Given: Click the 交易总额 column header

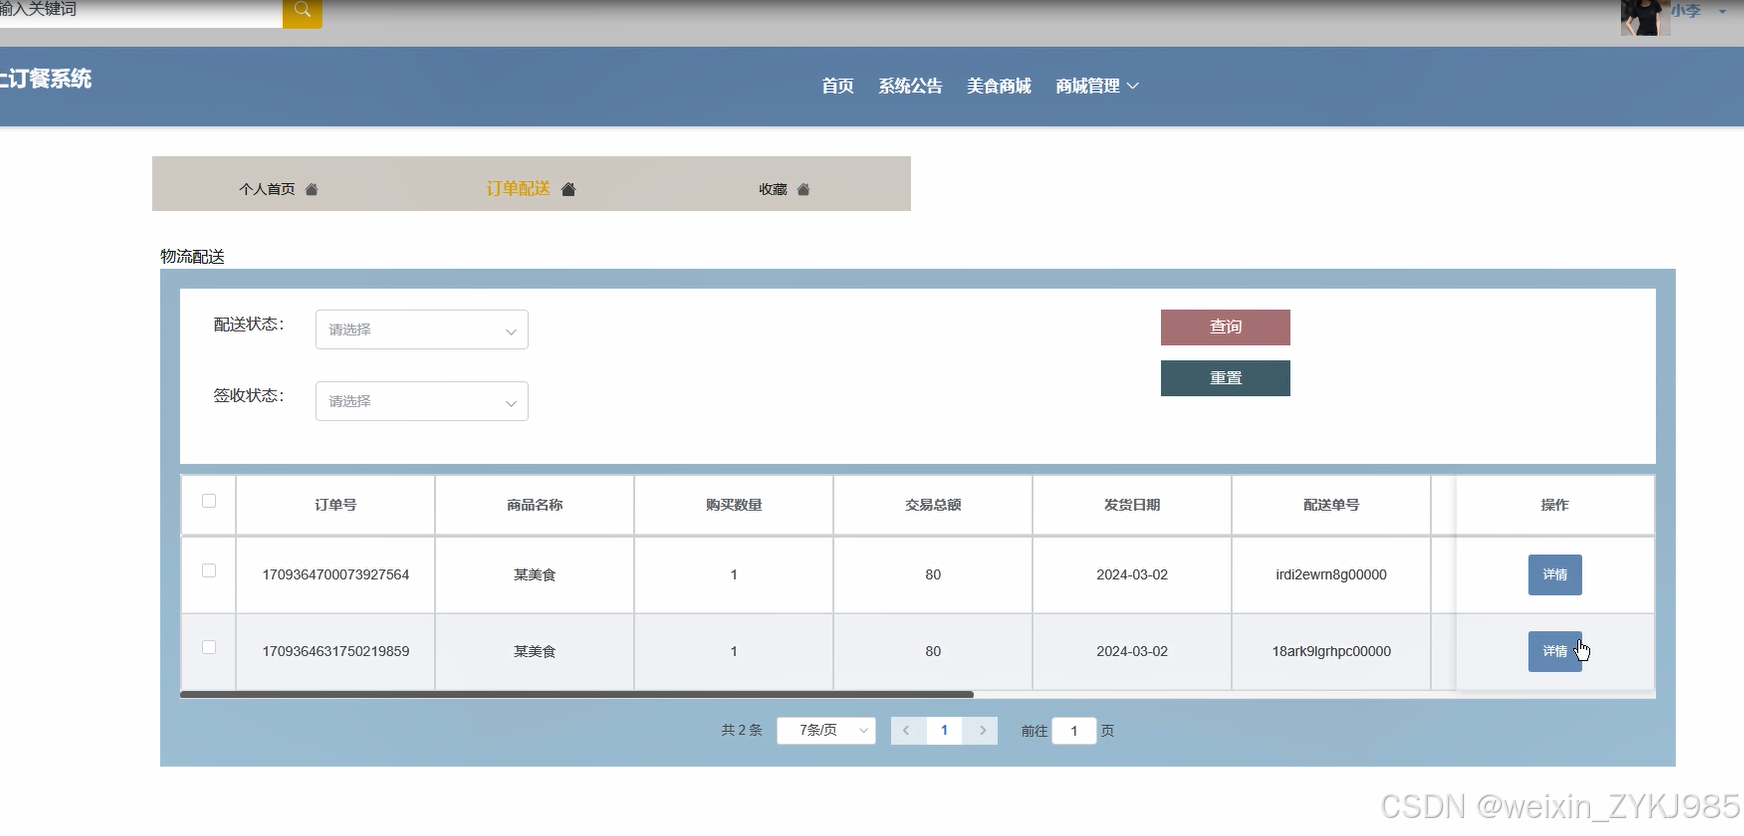Looking at the screenshot, I should (933, 505).
